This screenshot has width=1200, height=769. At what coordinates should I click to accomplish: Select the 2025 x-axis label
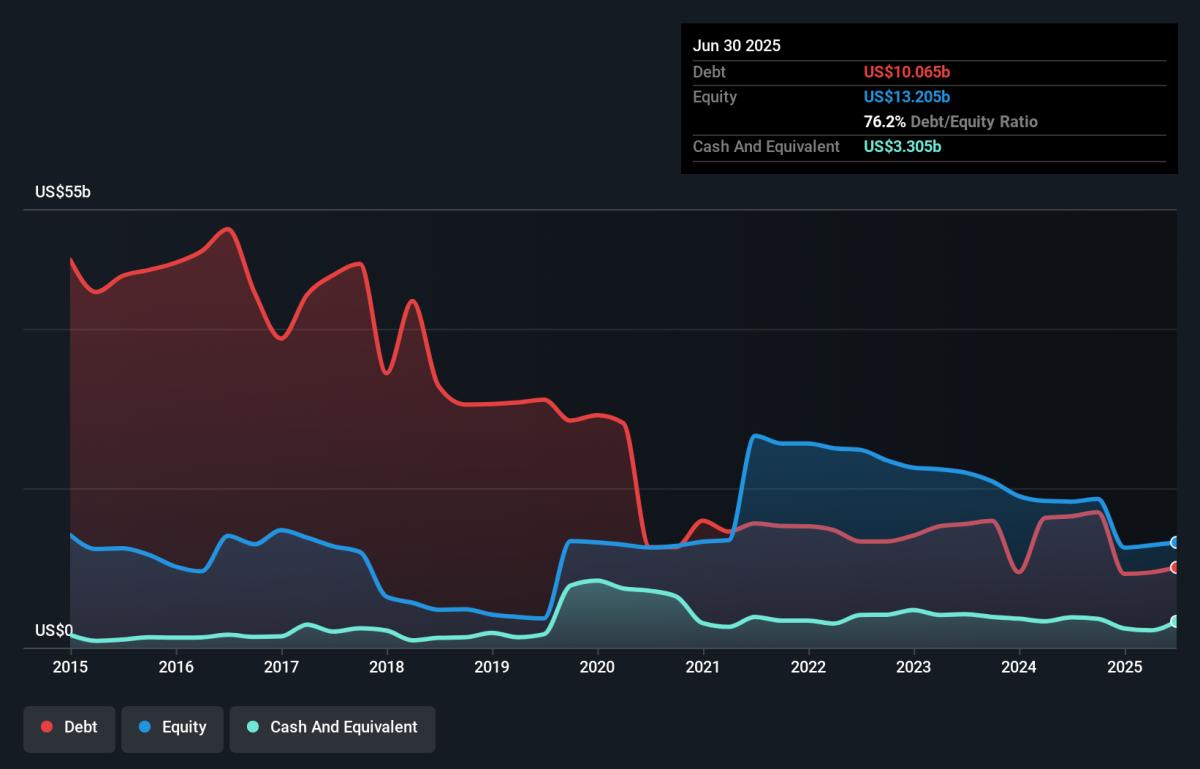[x=1124, y=667]
